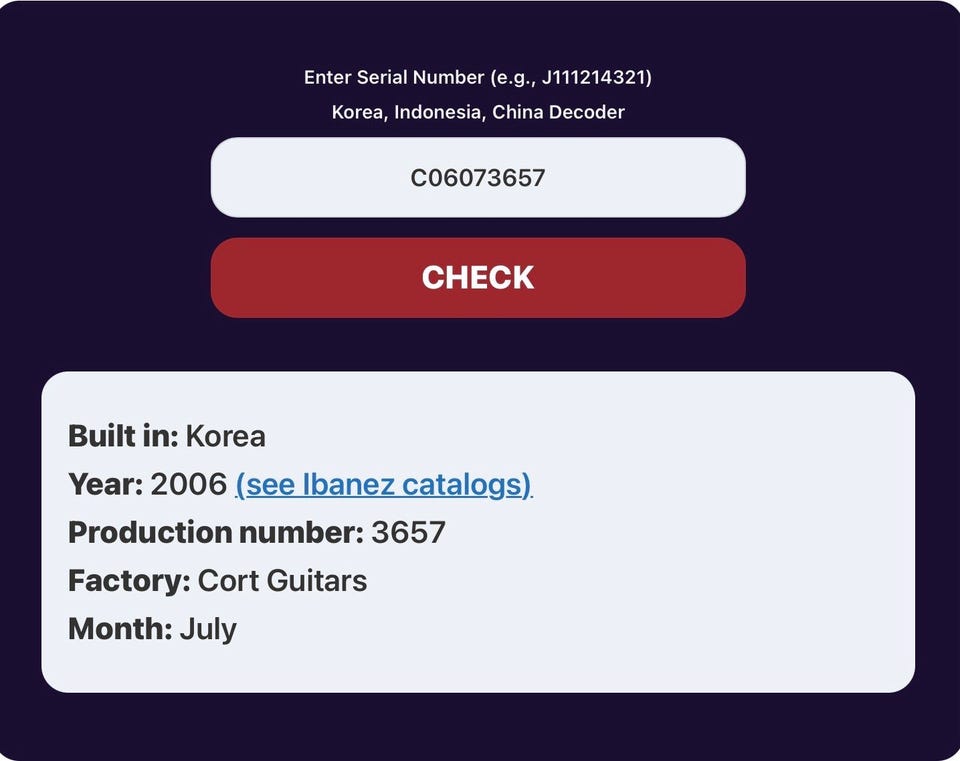Click the serial number input field

coord(478,178)
